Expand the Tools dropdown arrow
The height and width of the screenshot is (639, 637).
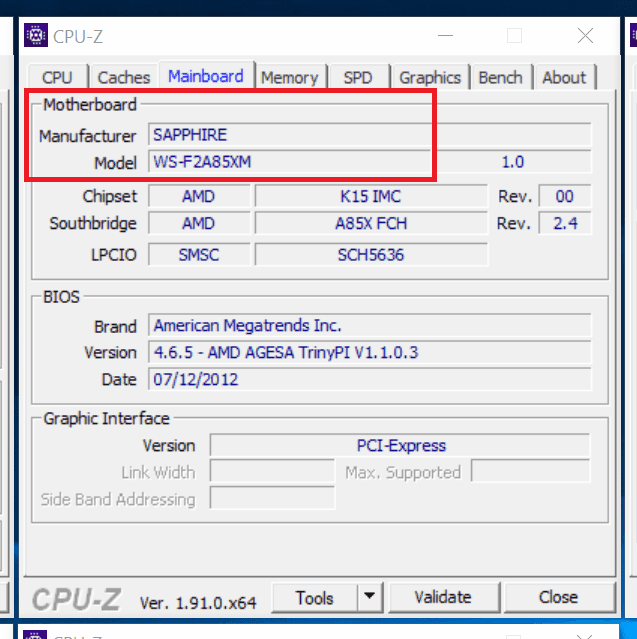[370, 597]
